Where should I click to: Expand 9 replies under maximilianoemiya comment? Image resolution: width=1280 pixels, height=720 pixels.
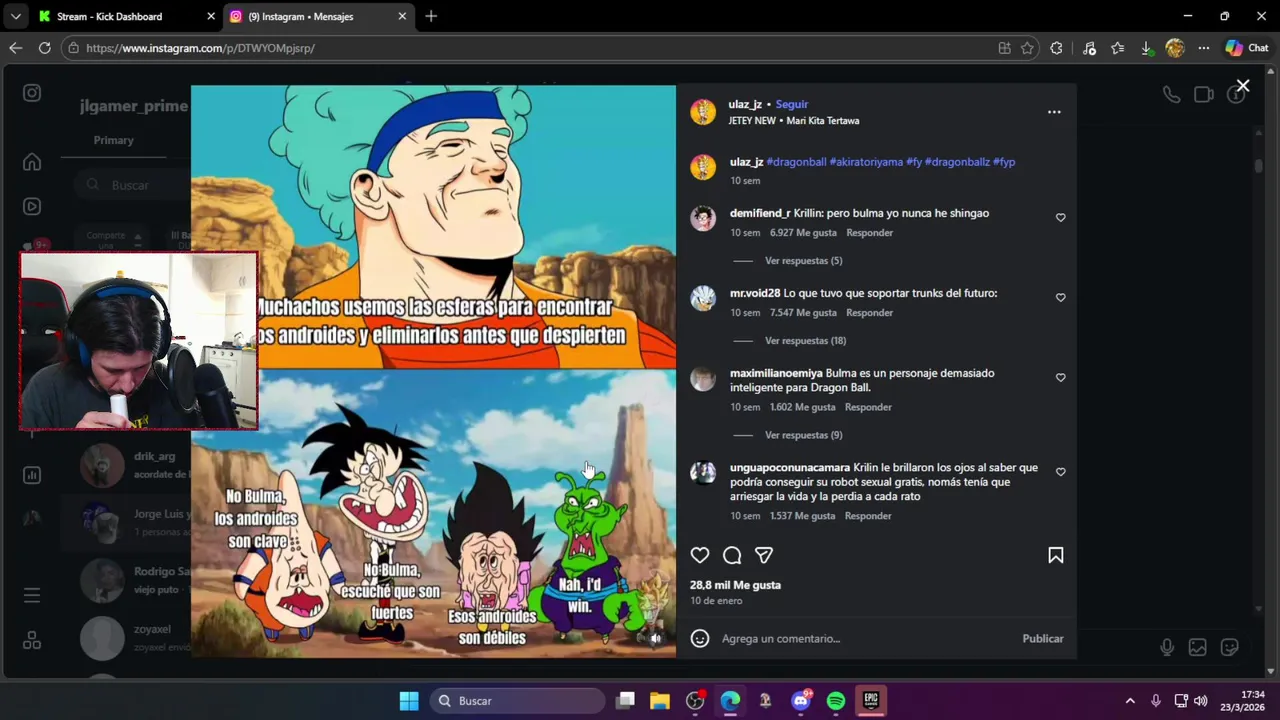click(803, 435)
